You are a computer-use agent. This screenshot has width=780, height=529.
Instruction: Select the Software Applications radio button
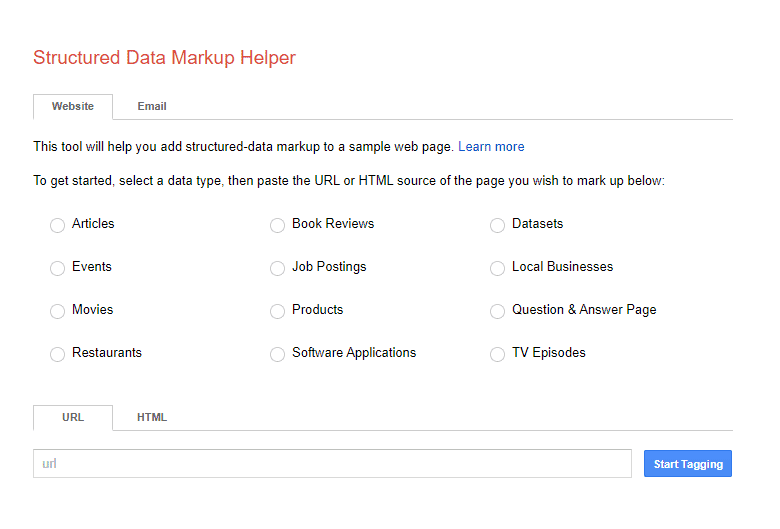277,354
